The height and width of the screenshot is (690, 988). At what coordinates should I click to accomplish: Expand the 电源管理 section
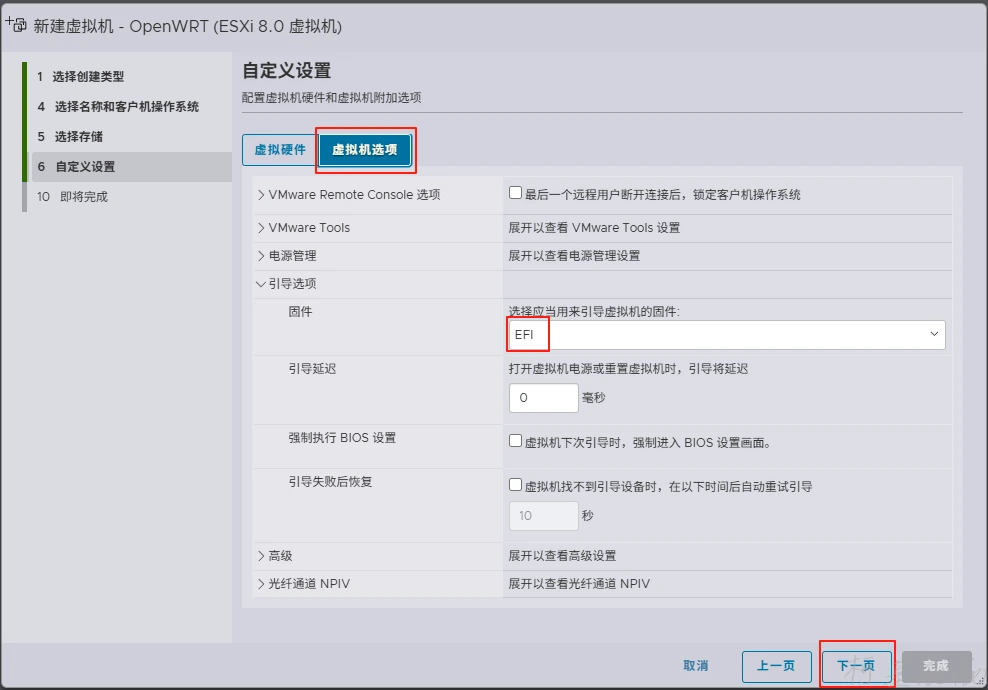pos(262,256)
